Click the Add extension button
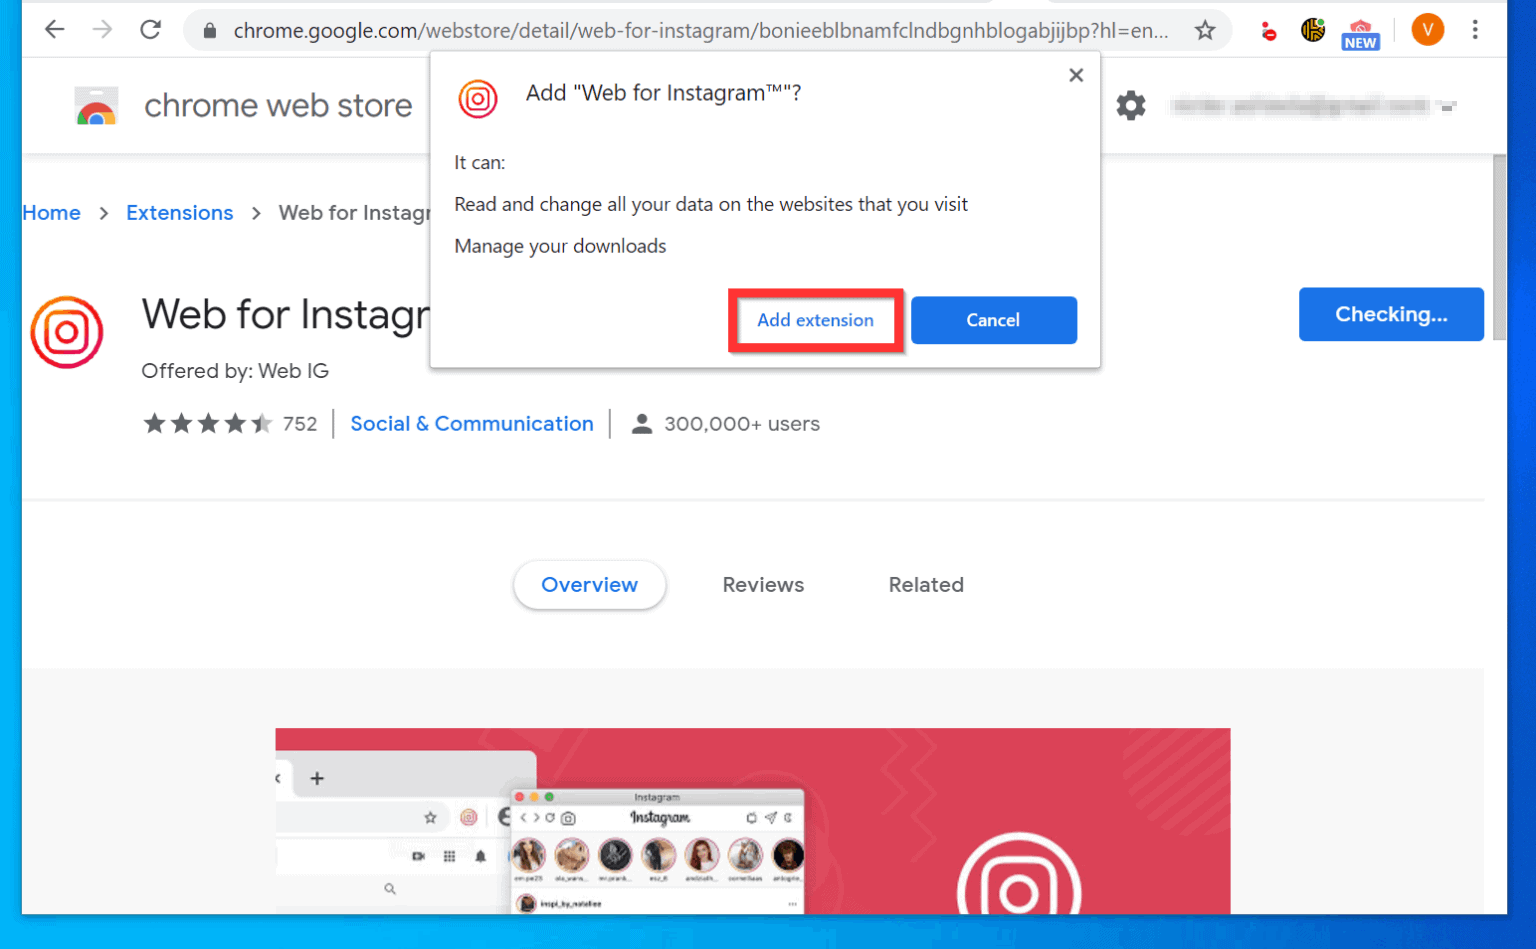 [815, 320]
